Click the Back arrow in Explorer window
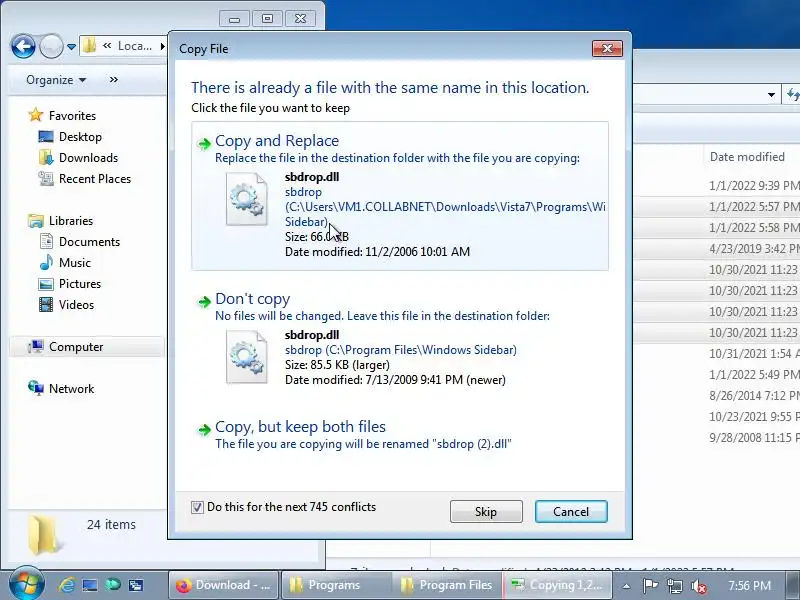Screen dimensions: 800x600 point(23,46)
